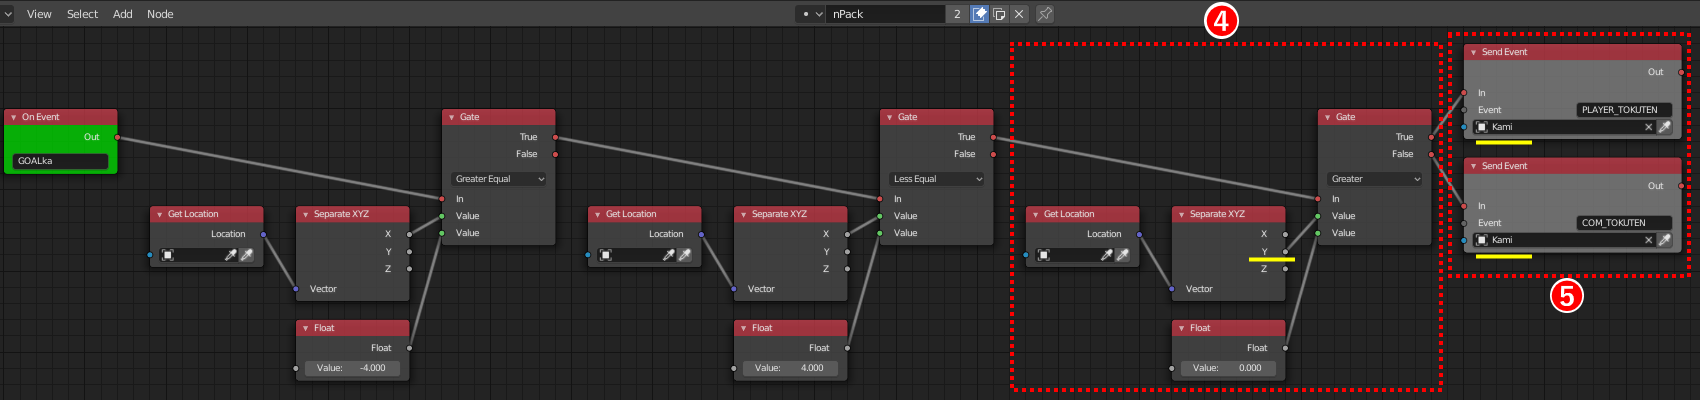
Task: Collapse the Float node with value 0.000
Action: tap(1181, 328)
